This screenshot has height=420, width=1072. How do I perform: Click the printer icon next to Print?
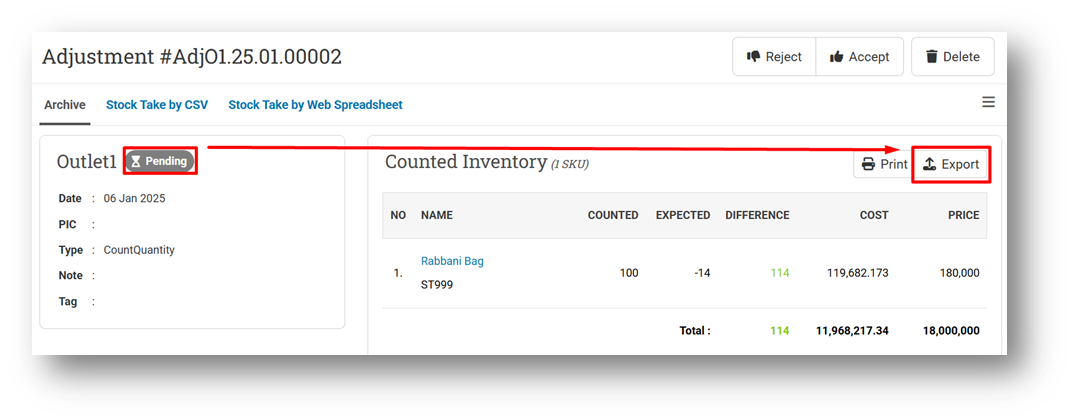pyautogui.click(x=868, y=164)
